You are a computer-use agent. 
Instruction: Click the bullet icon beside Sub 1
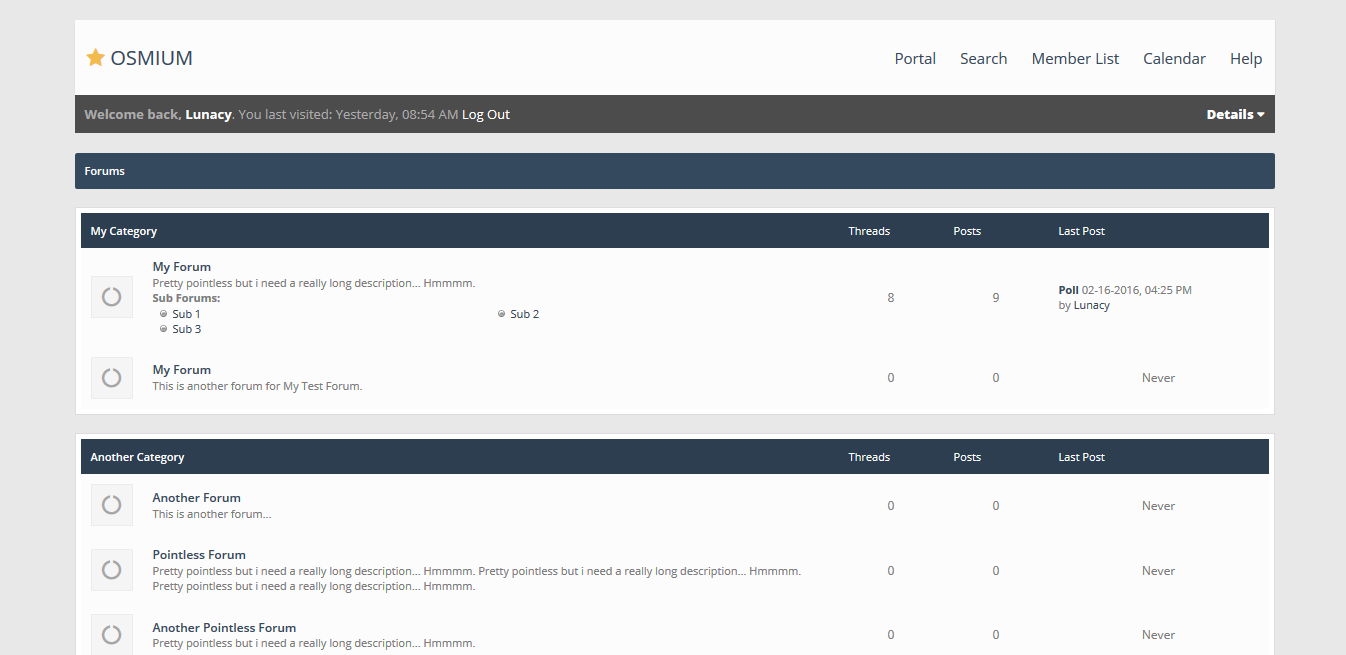click(x=163, y=314)
